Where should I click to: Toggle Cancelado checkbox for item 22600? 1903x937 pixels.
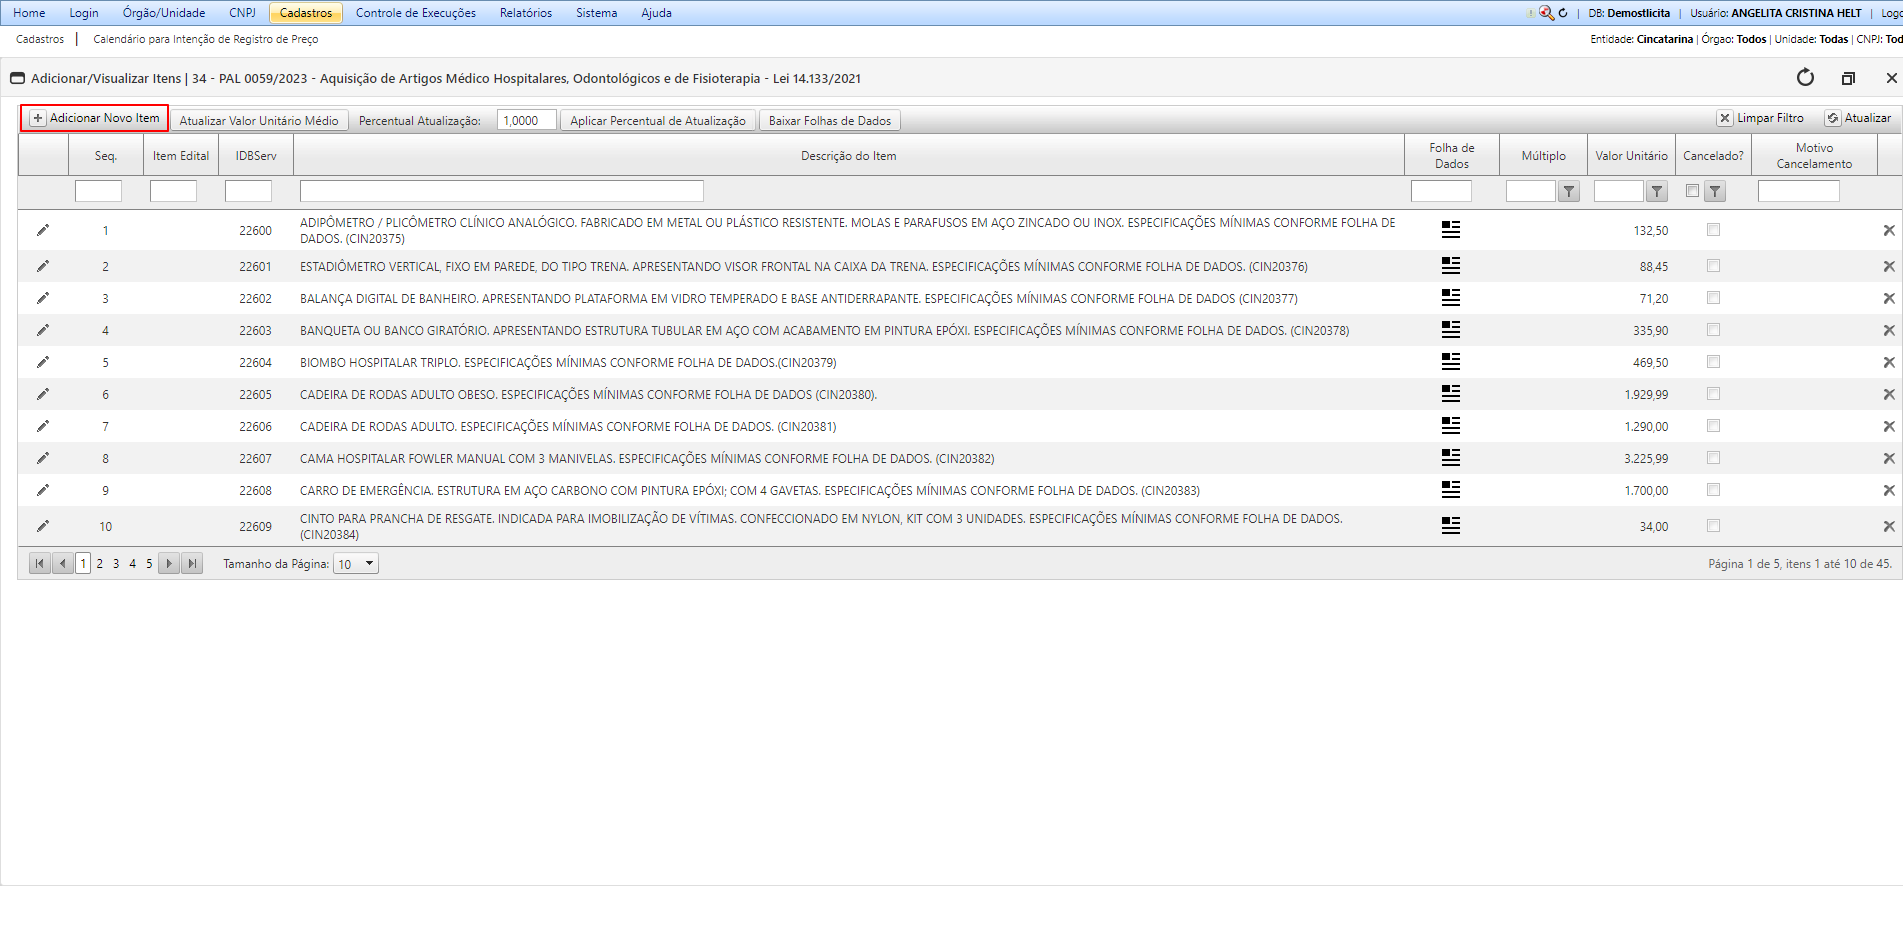tap(1713, 230)
